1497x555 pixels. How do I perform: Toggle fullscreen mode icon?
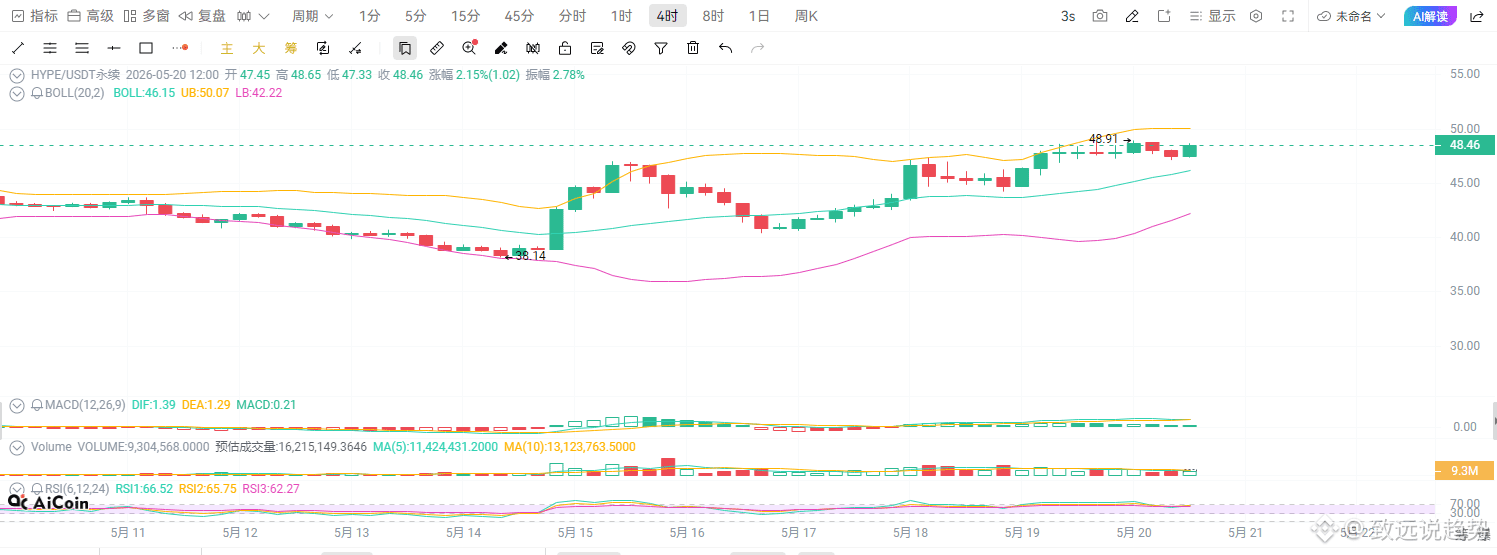pyautogui.click(x=1288, y=16)
